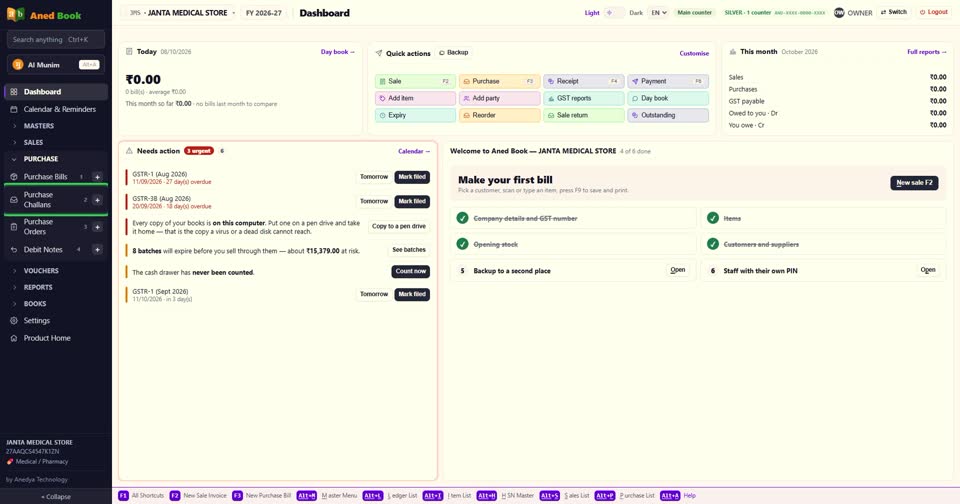960x504 pixels.
Task: Click the Switch user button
Action: click(x=893, y=12)
